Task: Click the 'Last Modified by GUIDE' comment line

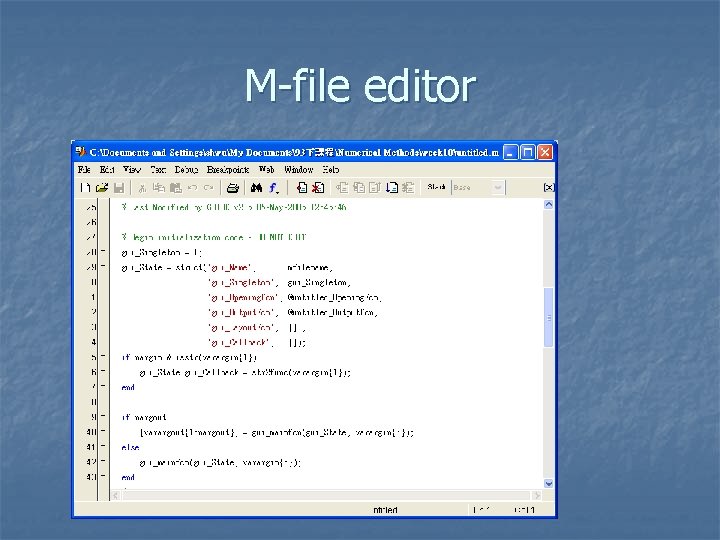Action: click(234, 207)
